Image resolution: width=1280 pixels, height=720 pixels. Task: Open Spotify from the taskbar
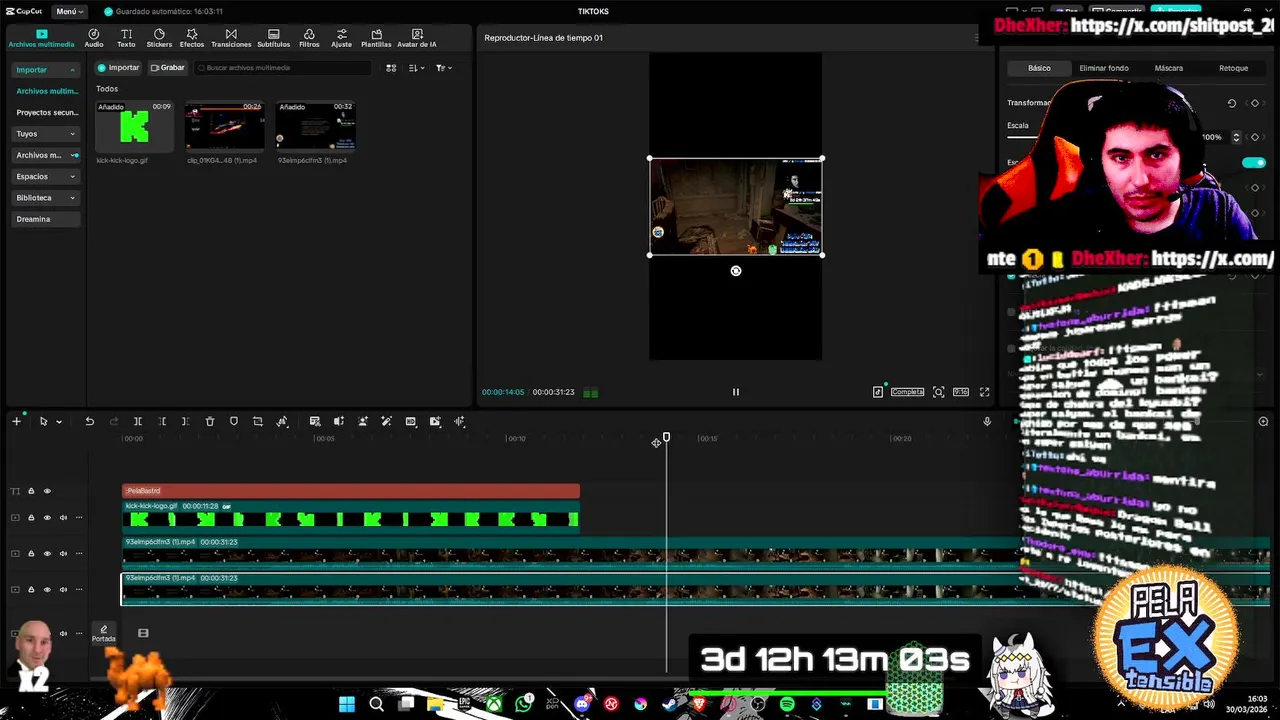(x=787, y=704)
